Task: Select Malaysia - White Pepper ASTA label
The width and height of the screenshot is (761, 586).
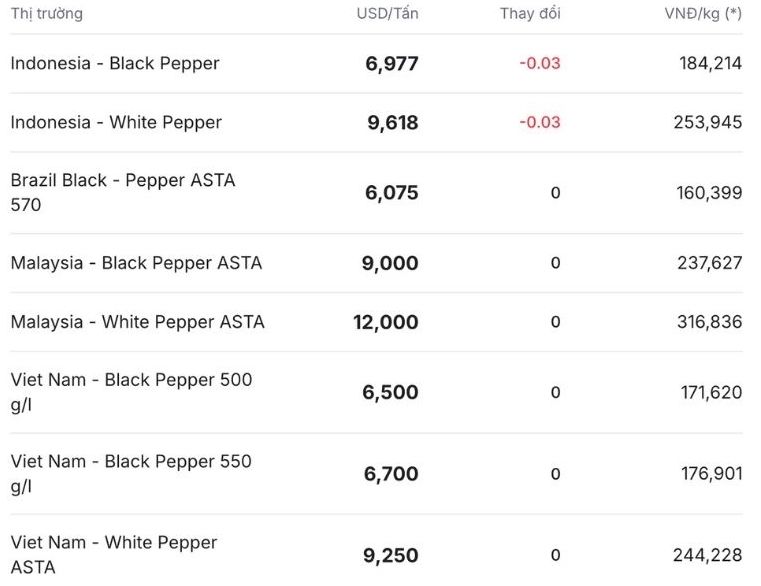Action: coord(137,322)
